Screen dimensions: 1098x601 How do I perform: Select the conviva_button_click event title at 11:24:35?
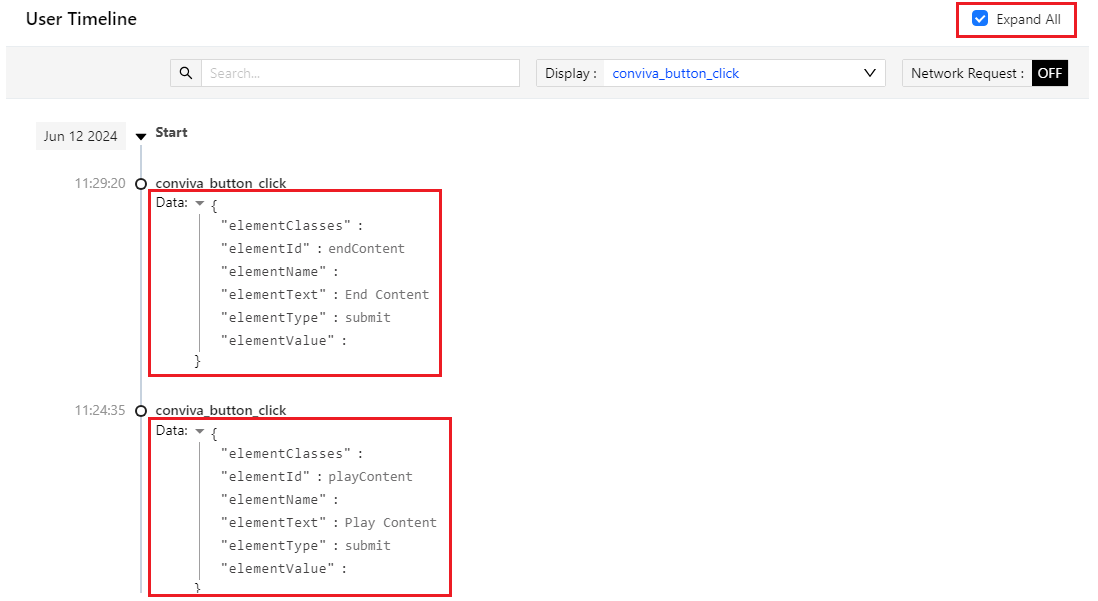pos(221,410)
